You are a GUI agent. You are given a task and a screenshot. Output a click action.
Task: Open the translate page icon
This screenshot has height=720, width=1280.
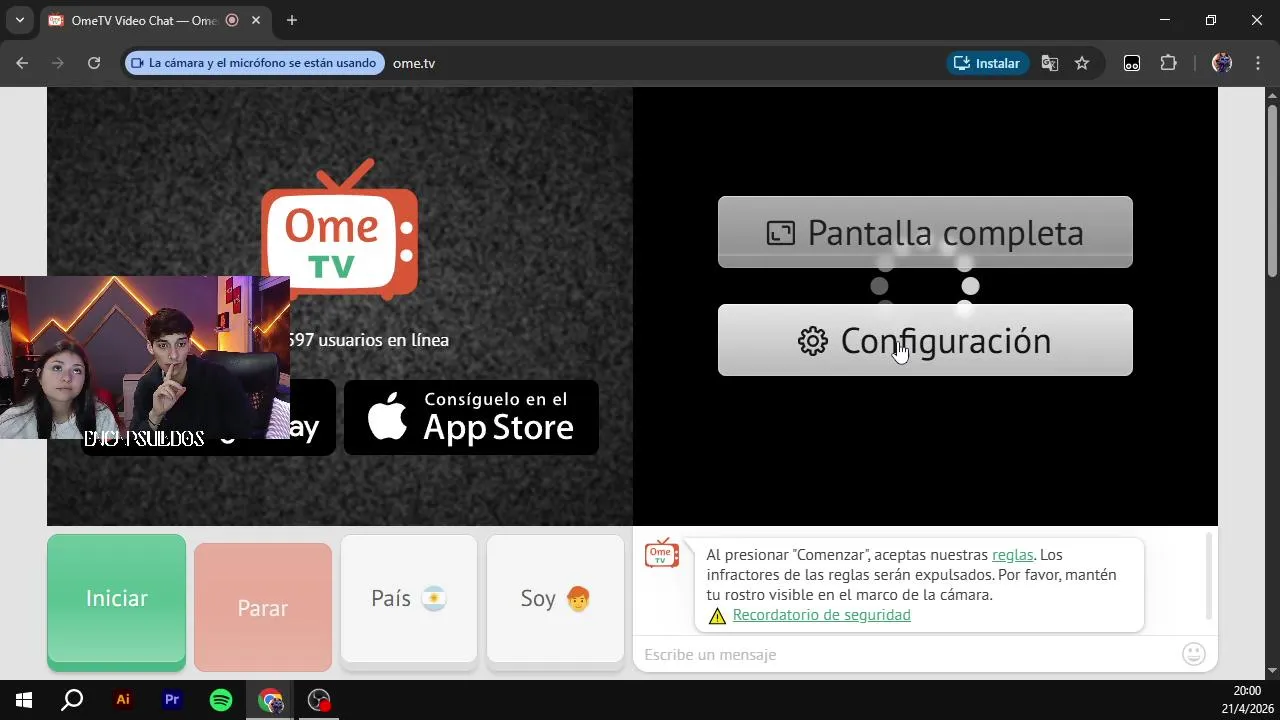1049,63
